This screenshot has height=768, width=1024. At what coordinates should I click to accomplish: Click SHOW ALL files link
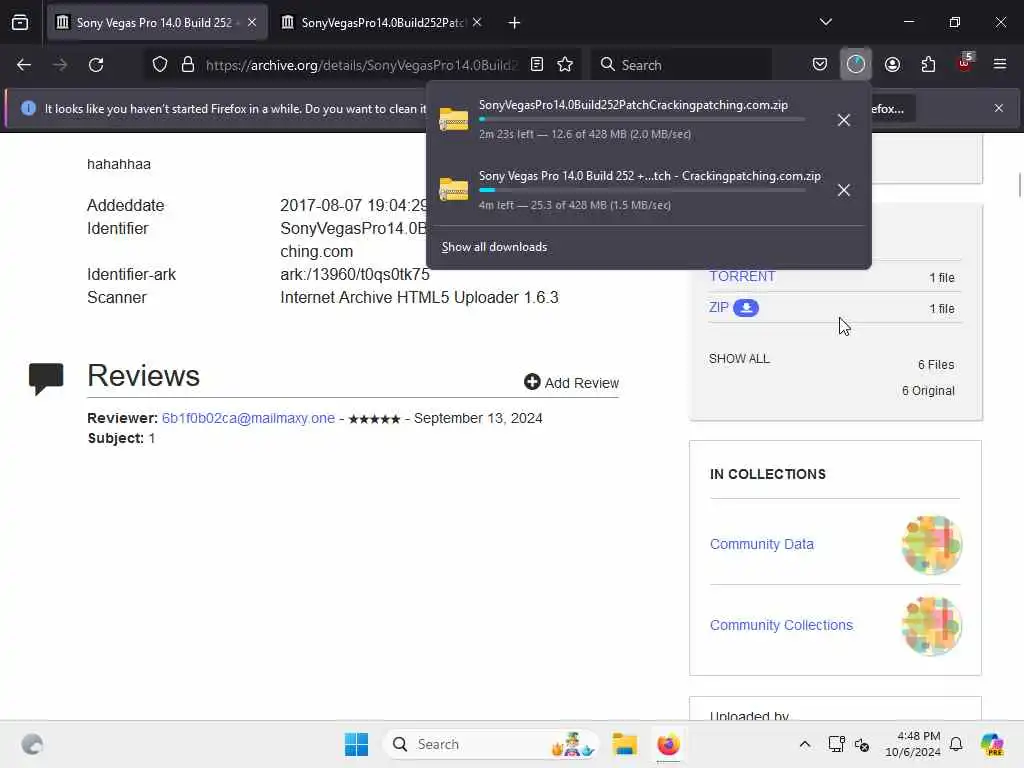[x=739, y=359]
